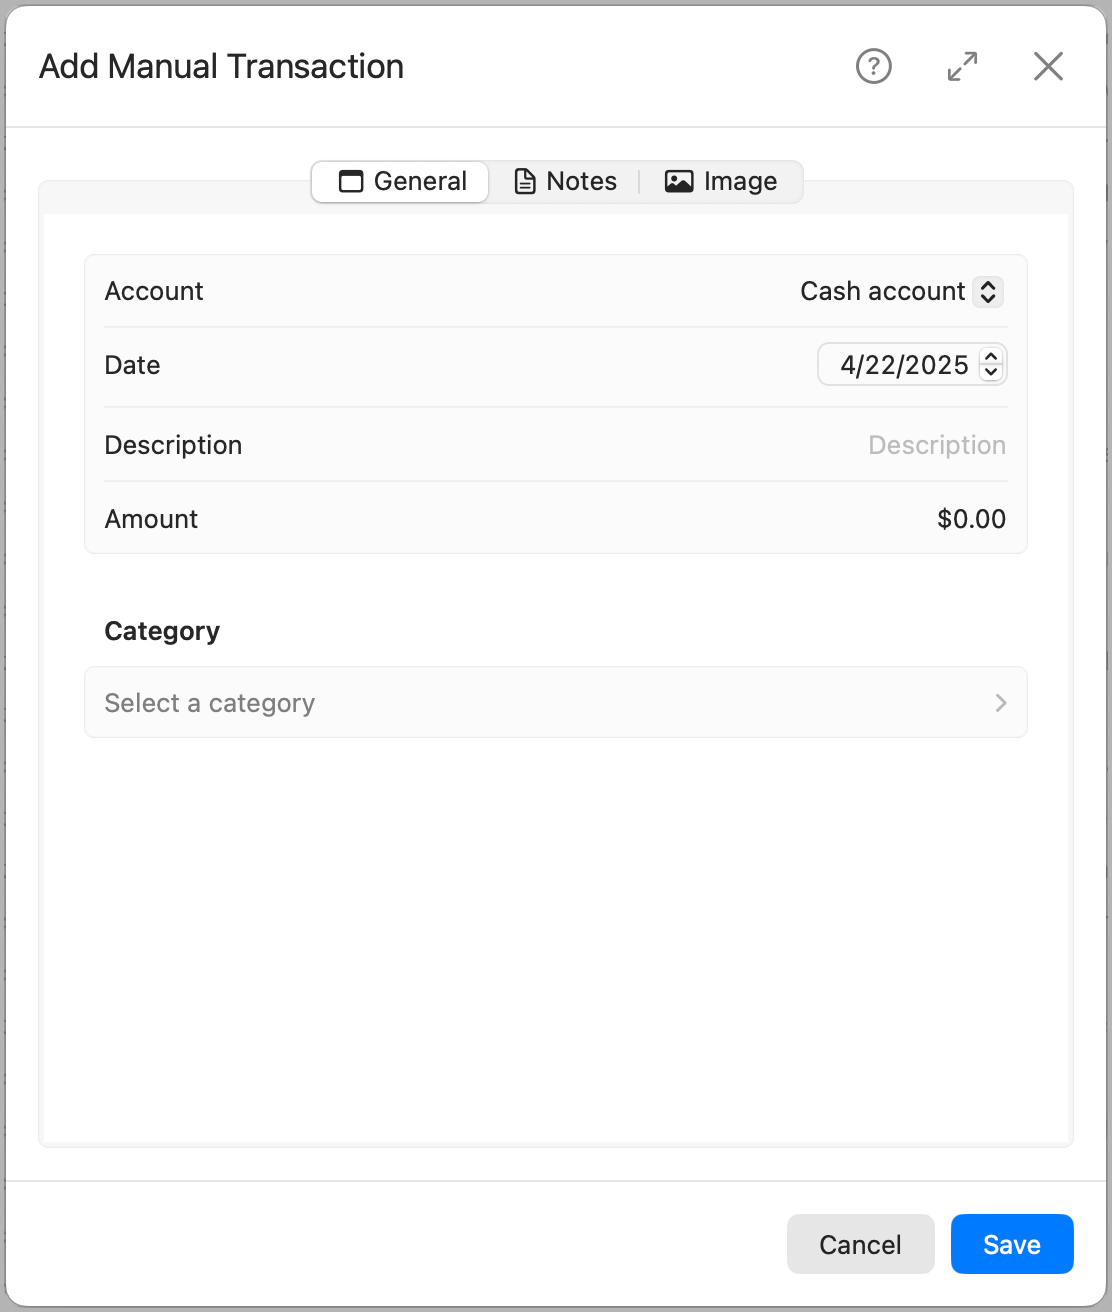The image size is (1112, 1312).
Task: Close the Add Manual Transaction dialog
Action: coord(1048,66)
